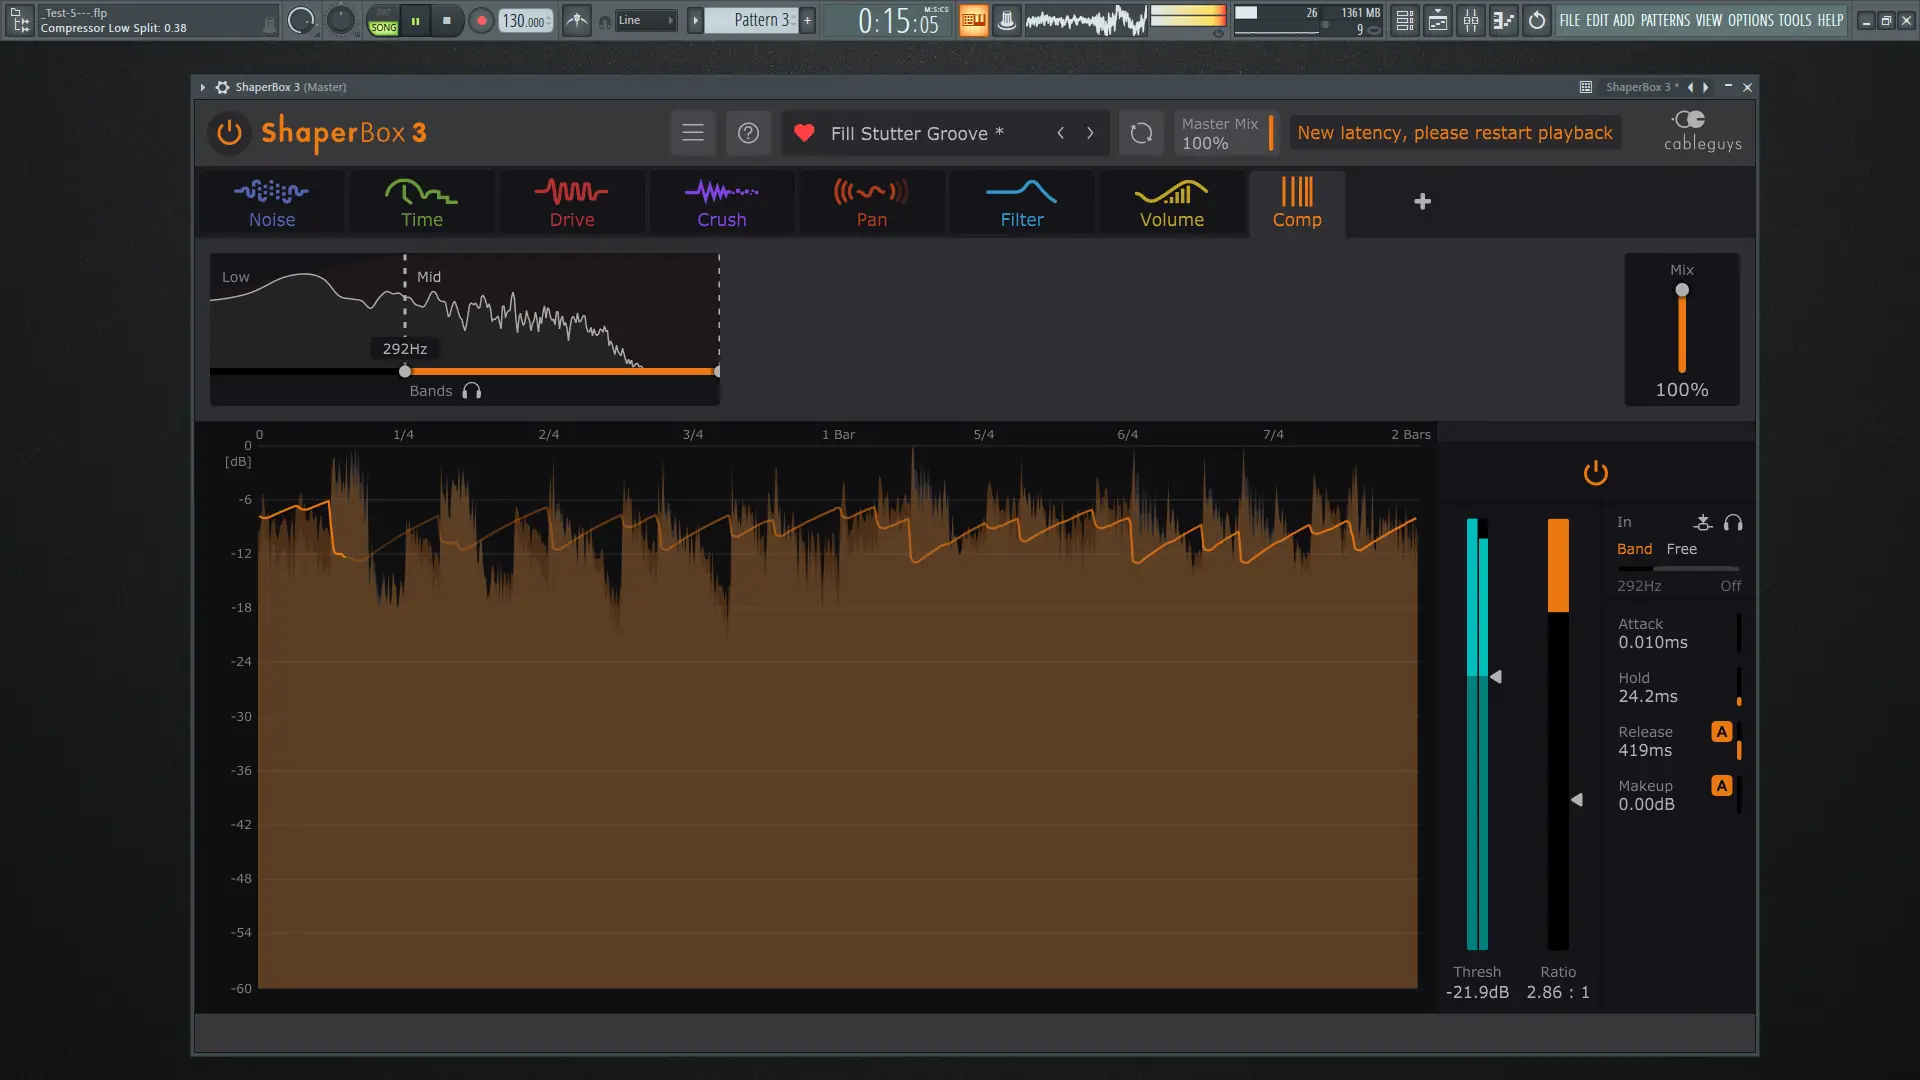Viewport: 1920px width, 1080px height.
Task: Click the Bands headphones solo icon
Action: [472, 391]
